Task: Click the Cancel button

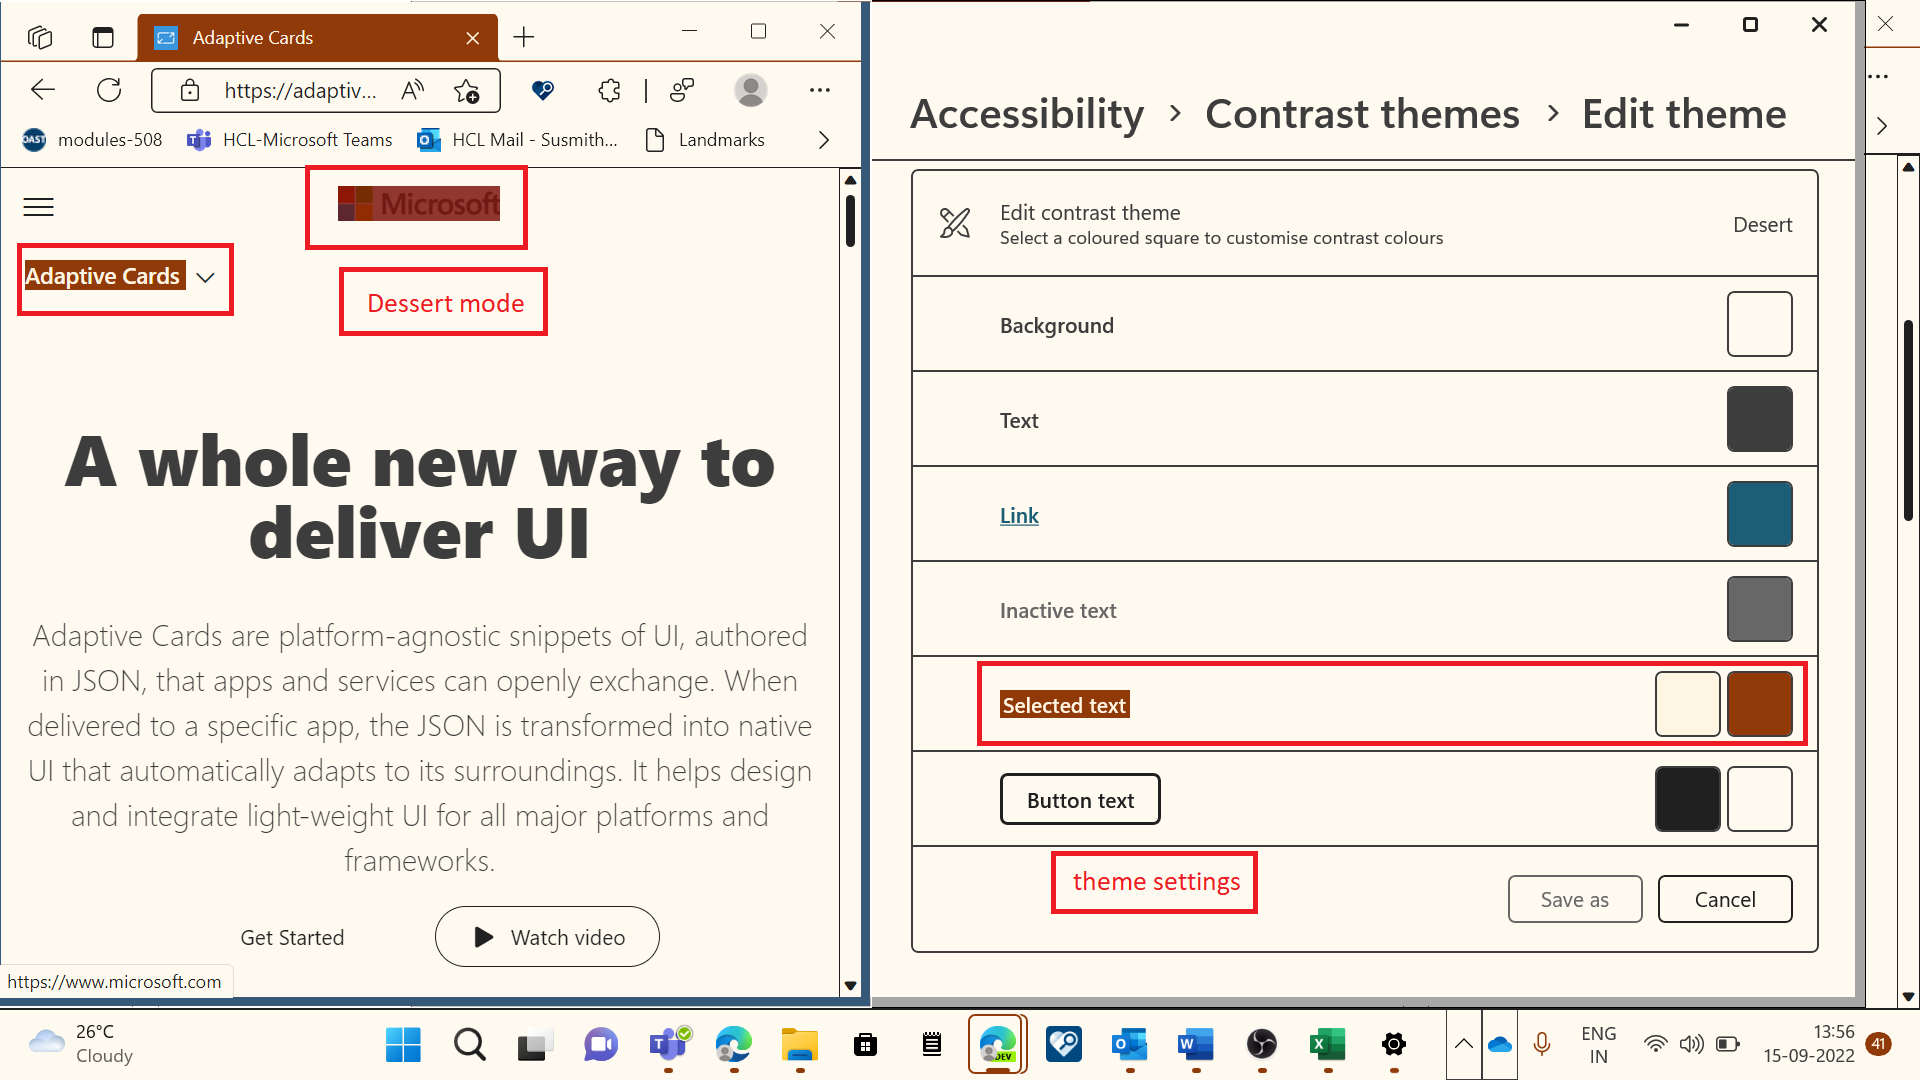Action: [1724, 899]
